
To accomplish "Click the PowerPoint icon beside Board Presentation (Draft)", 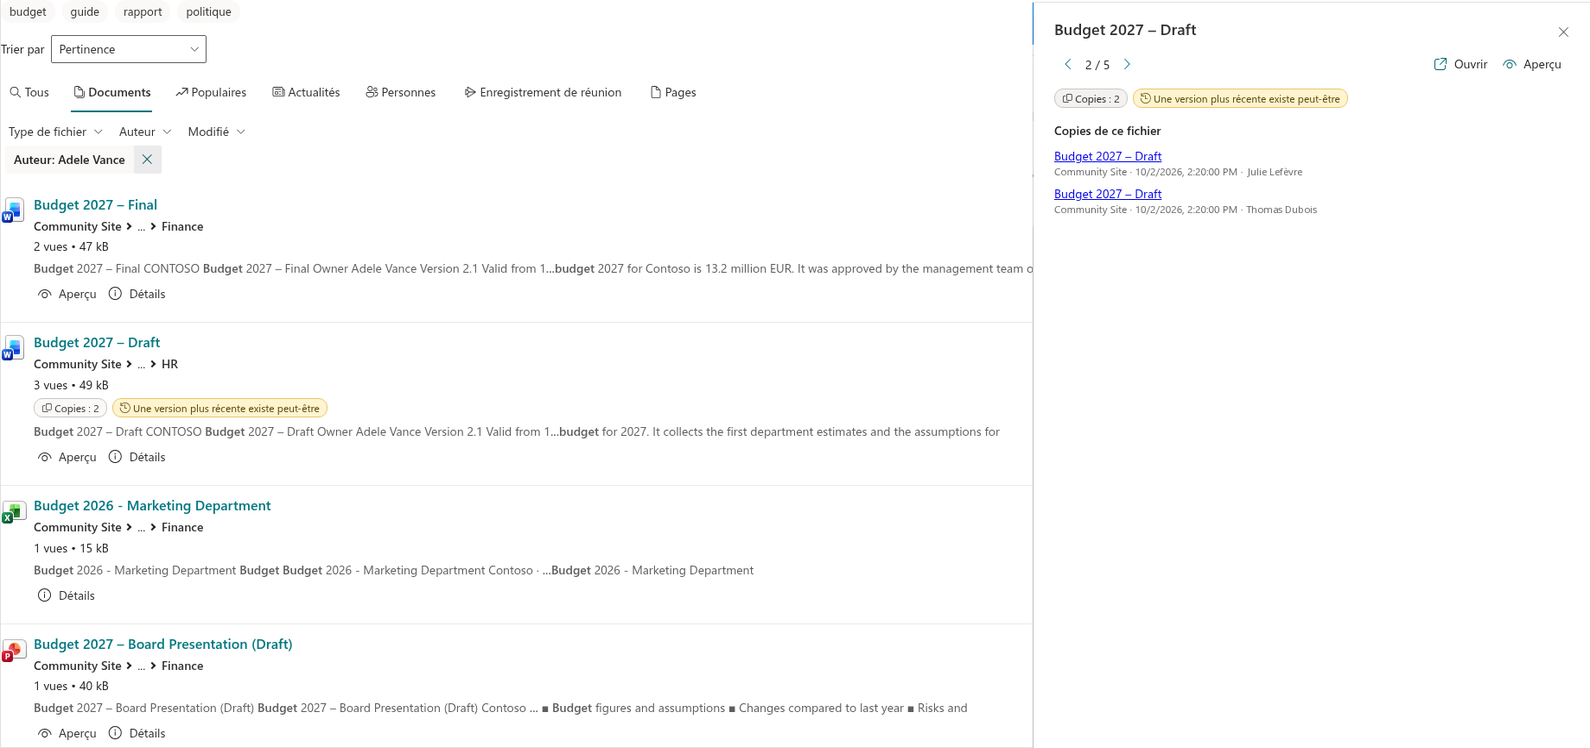I will point(13,651).
